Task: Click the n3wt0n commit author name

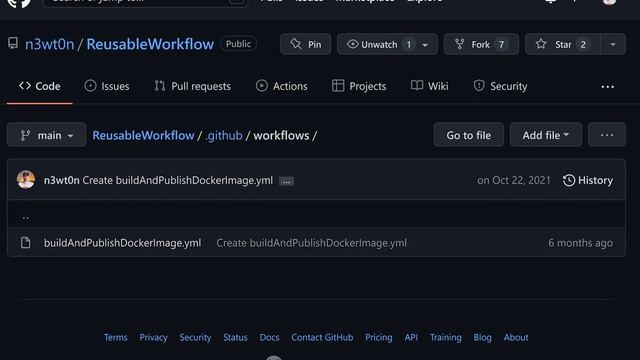Action: coord(62,180)
